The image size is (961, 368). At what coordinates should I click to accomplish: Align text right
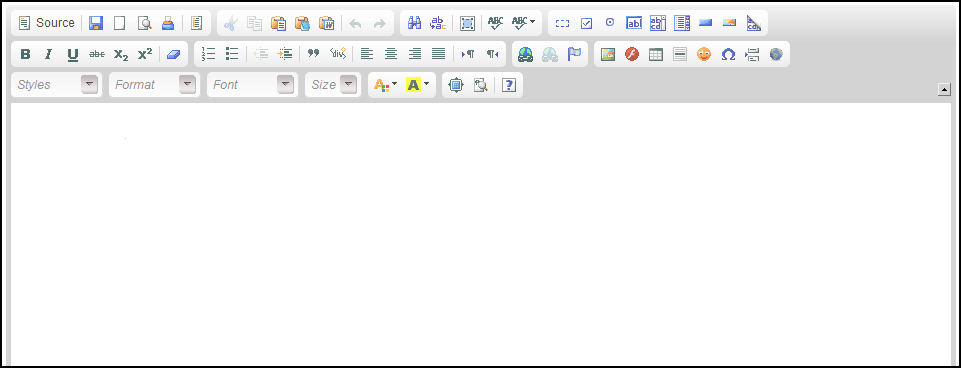tap(414, 54)
